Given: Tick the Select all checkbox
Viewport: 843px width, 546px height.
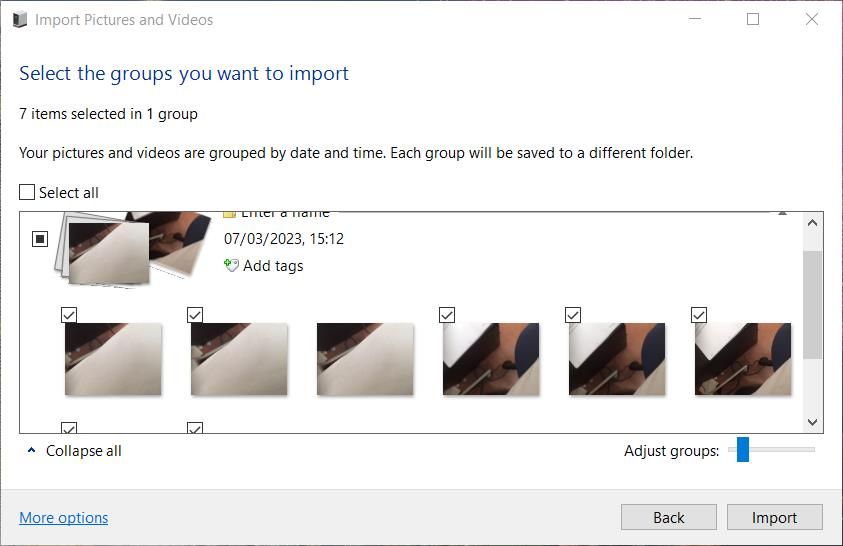Looking at the screenshot, I should click(27, 192).
